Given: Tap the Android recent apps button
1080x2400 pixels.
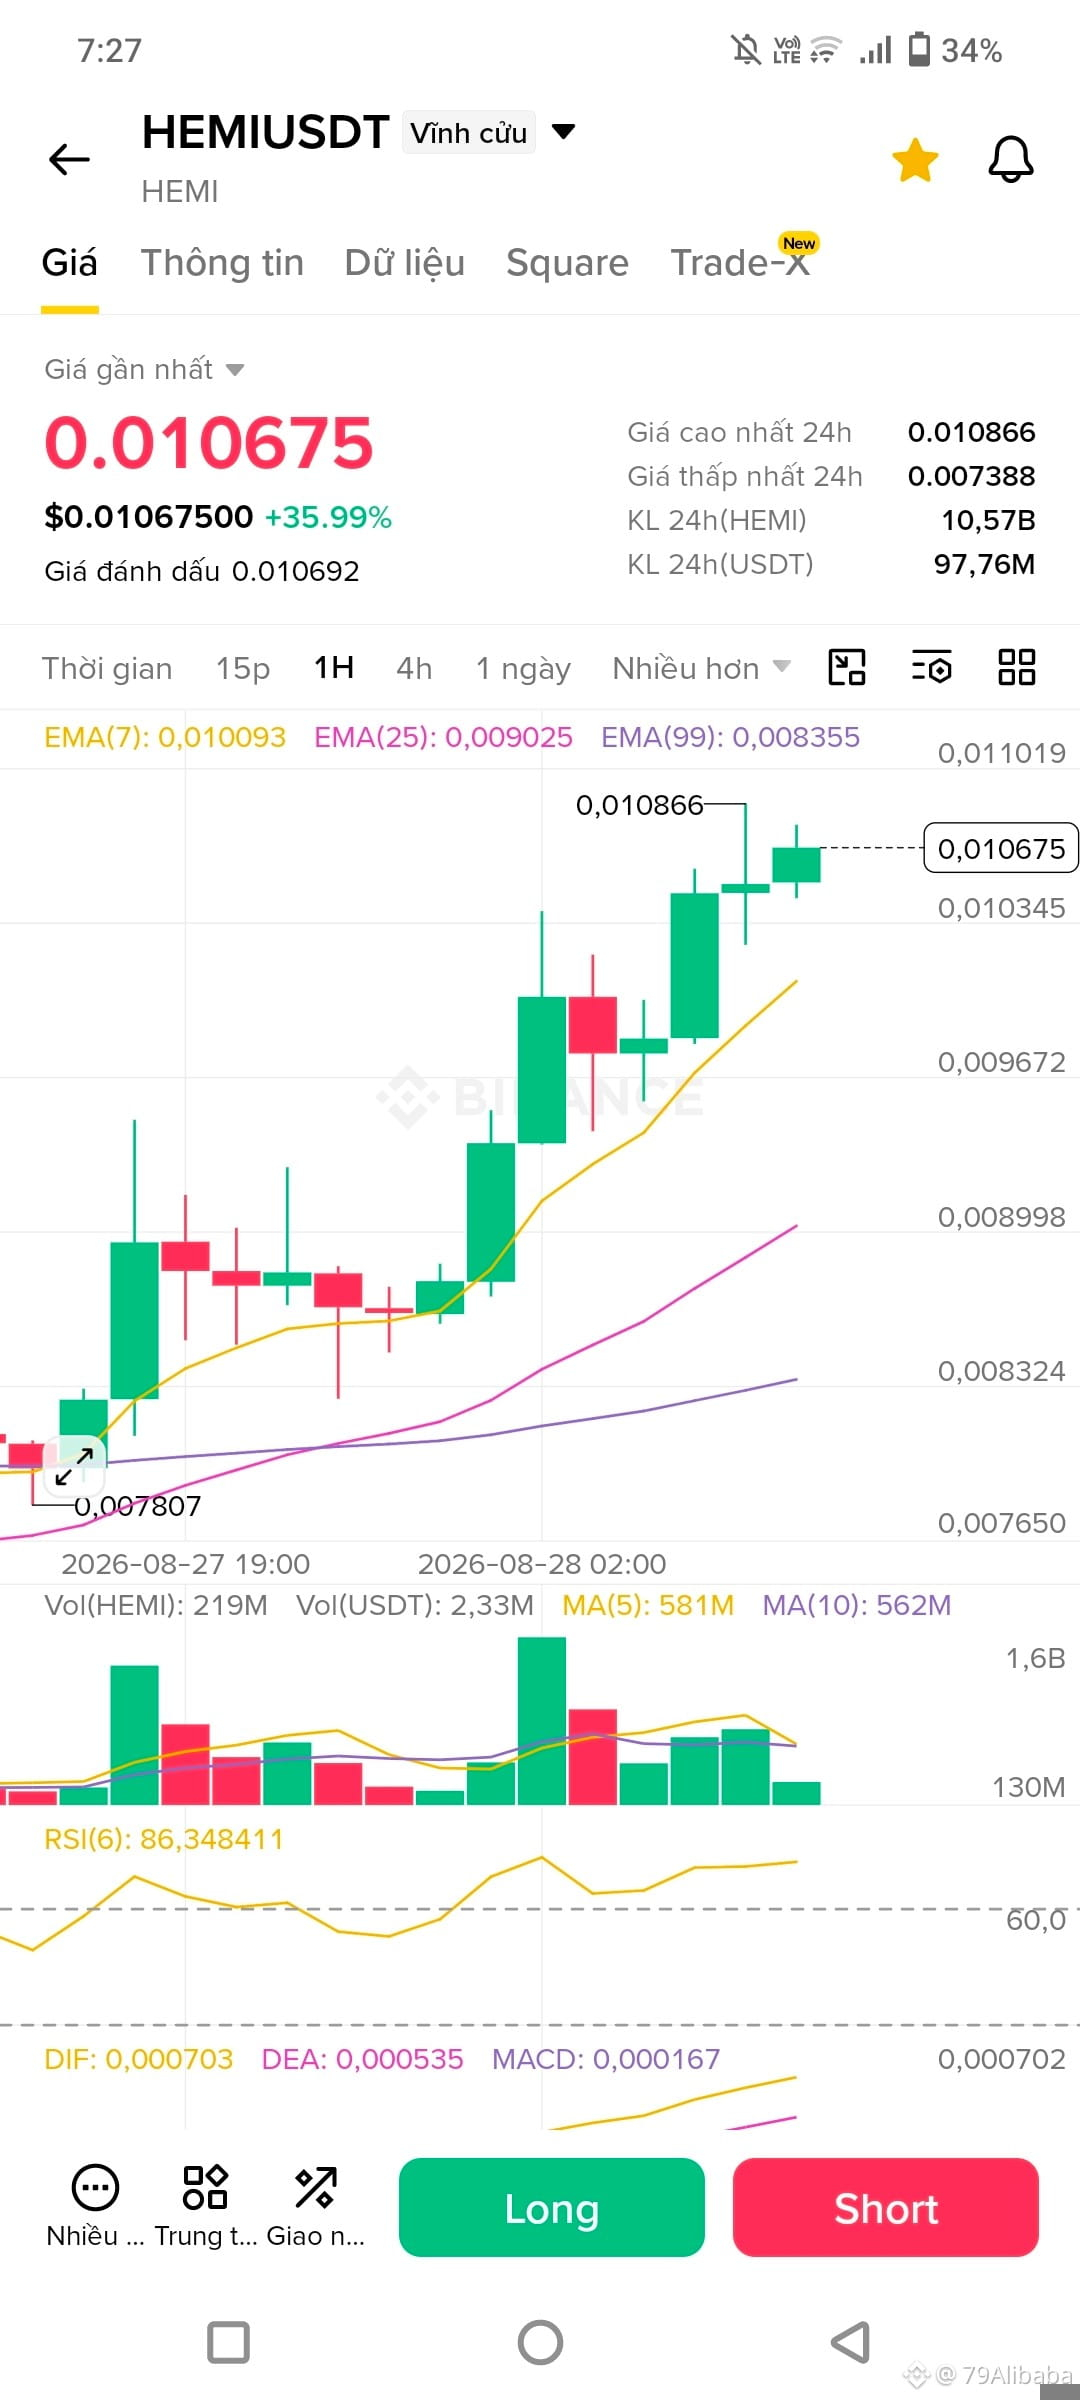Looking at the screenshot, I should (x=228, y=2342).
